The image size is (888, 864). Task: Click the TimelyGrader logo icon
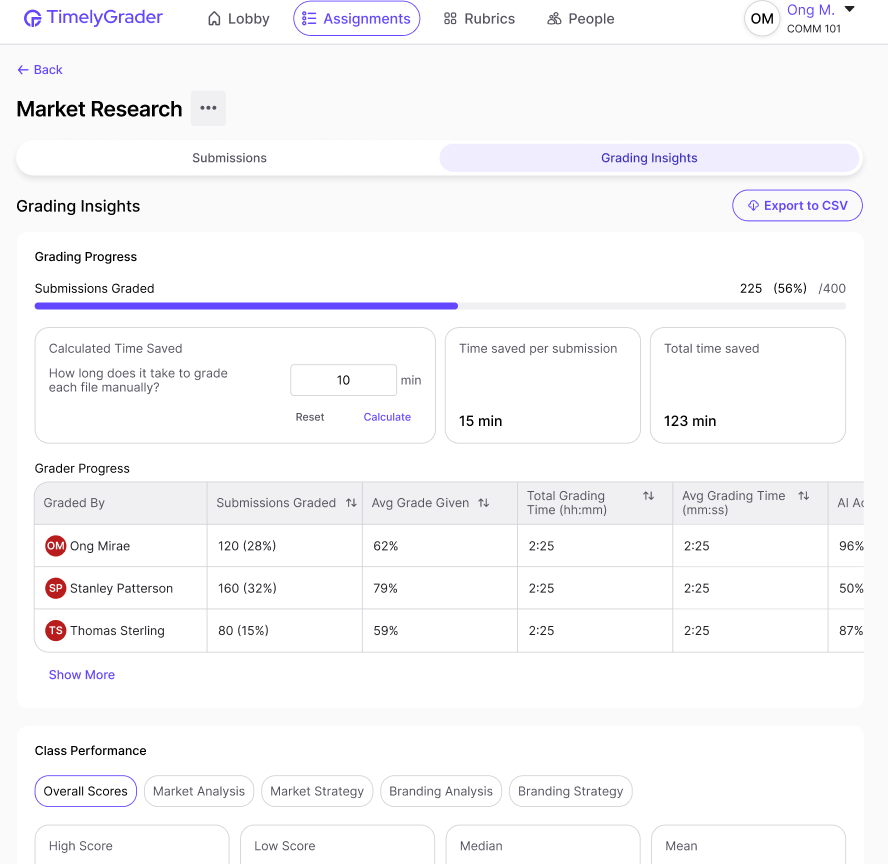pyautogui.click(x=32, y=19)
